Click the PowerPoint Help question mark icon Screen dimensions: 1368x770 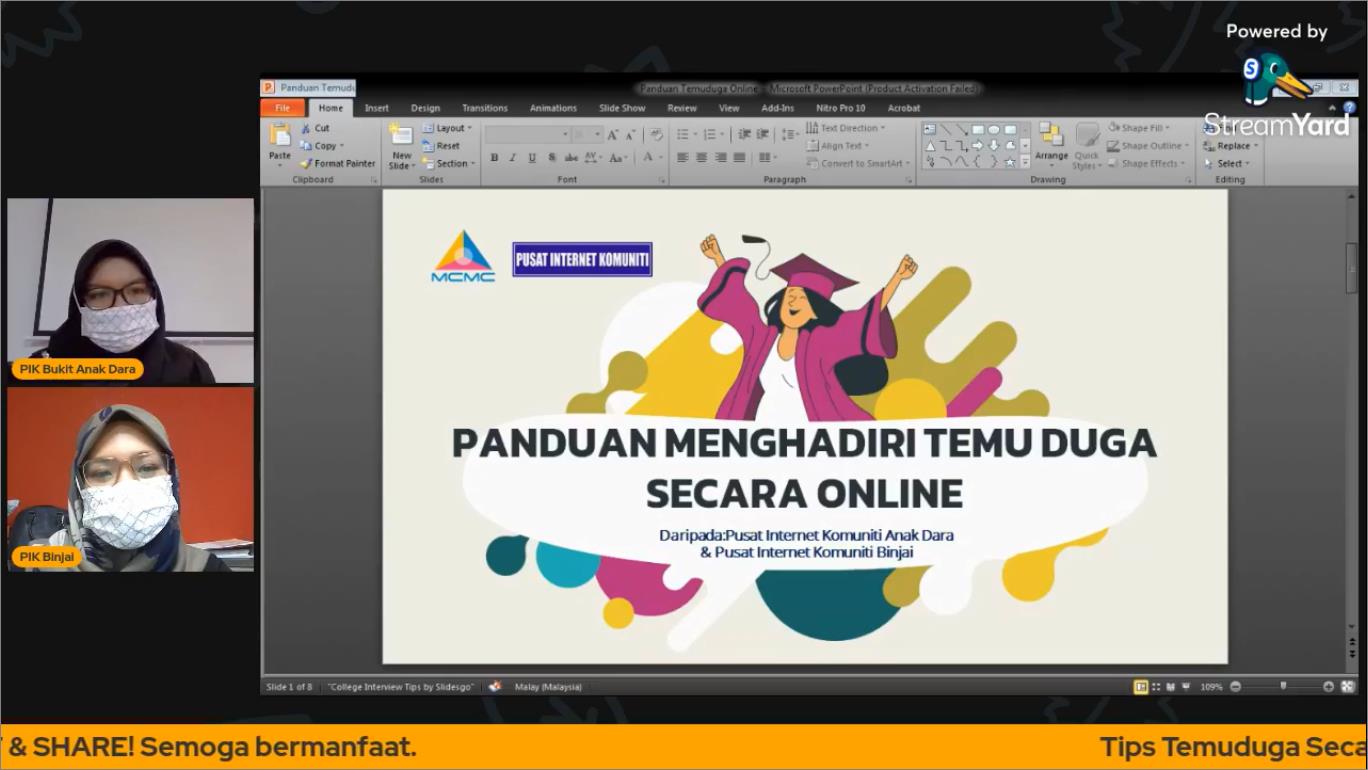pos(1349,108)
